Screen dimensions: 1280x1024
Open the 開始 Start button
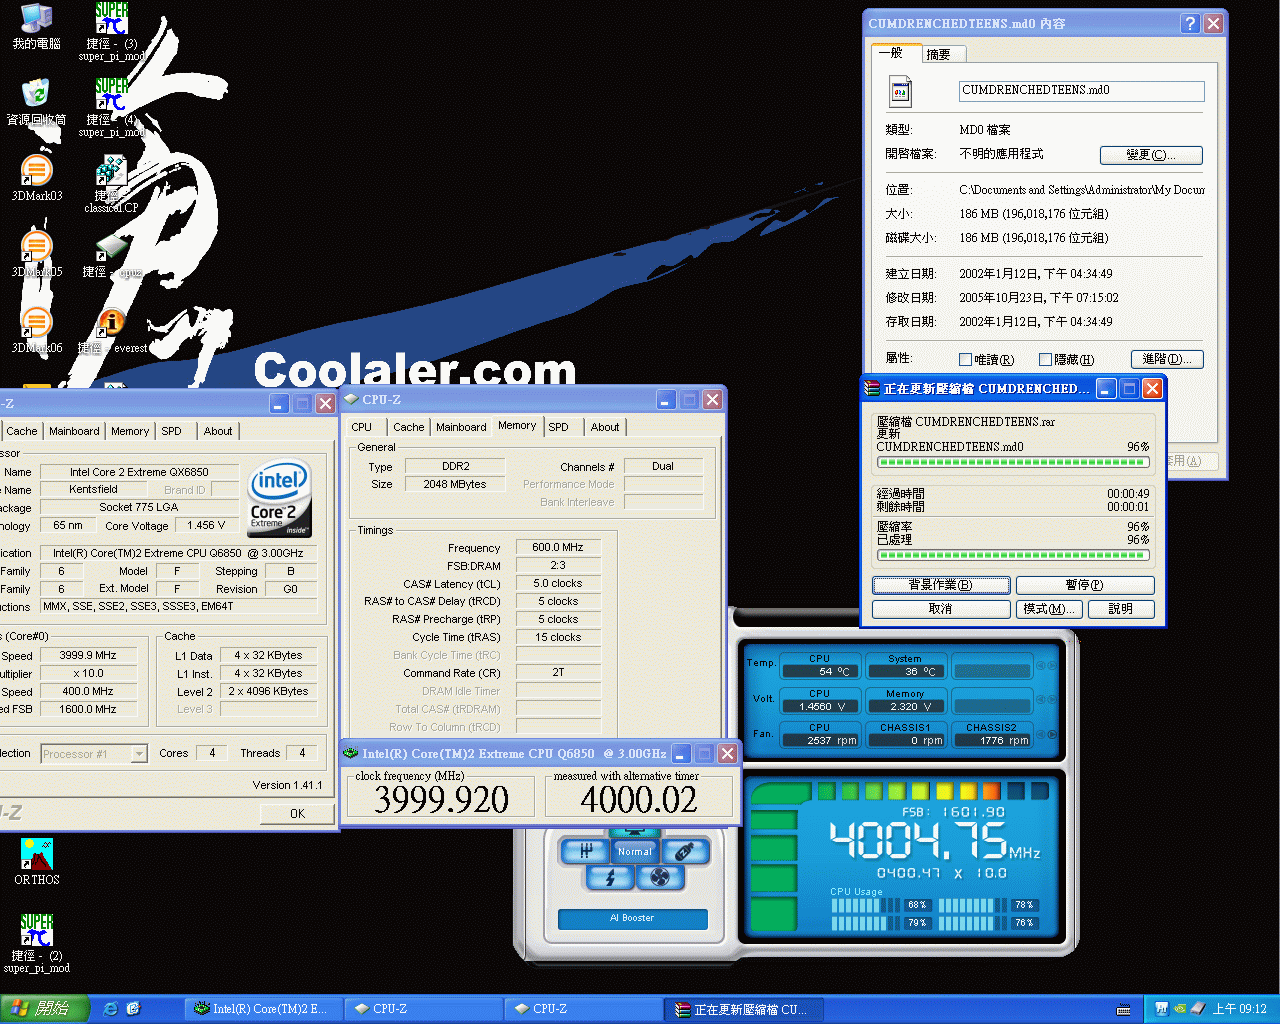[45, 1009]
